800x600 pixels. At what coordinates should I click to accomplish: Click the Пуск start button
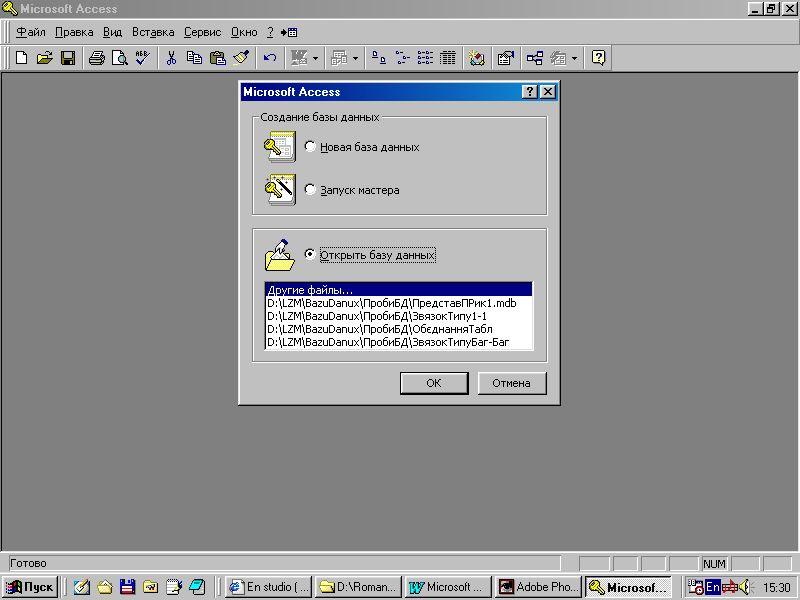coord(30,587)
